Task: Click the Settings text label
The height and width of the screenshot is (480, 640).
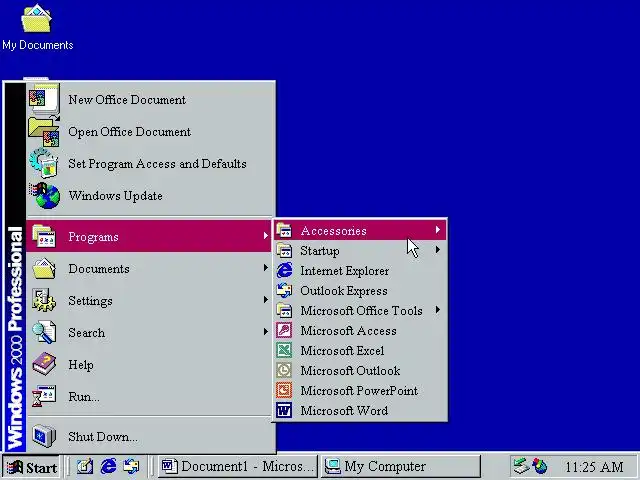Action: 90,301
